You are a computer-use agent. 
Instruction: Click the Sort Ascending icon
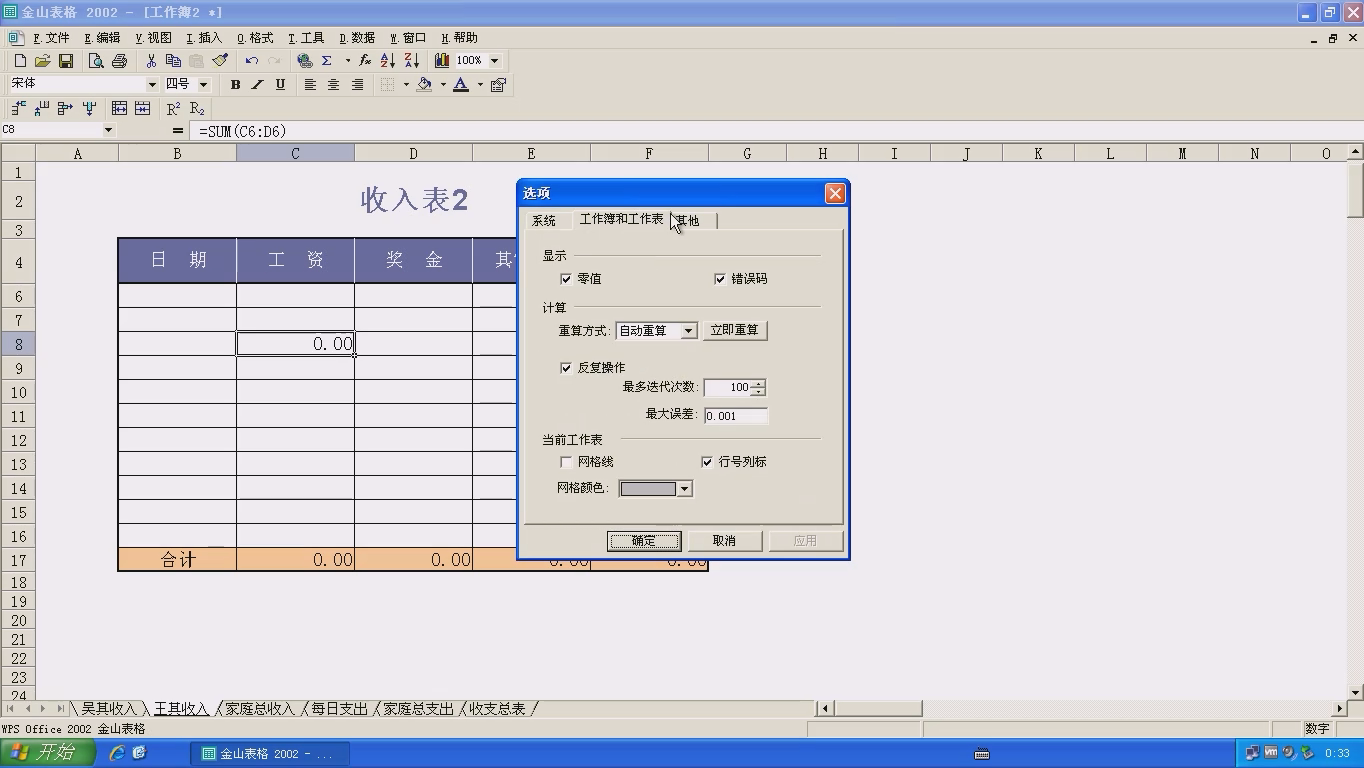point(388,61)
